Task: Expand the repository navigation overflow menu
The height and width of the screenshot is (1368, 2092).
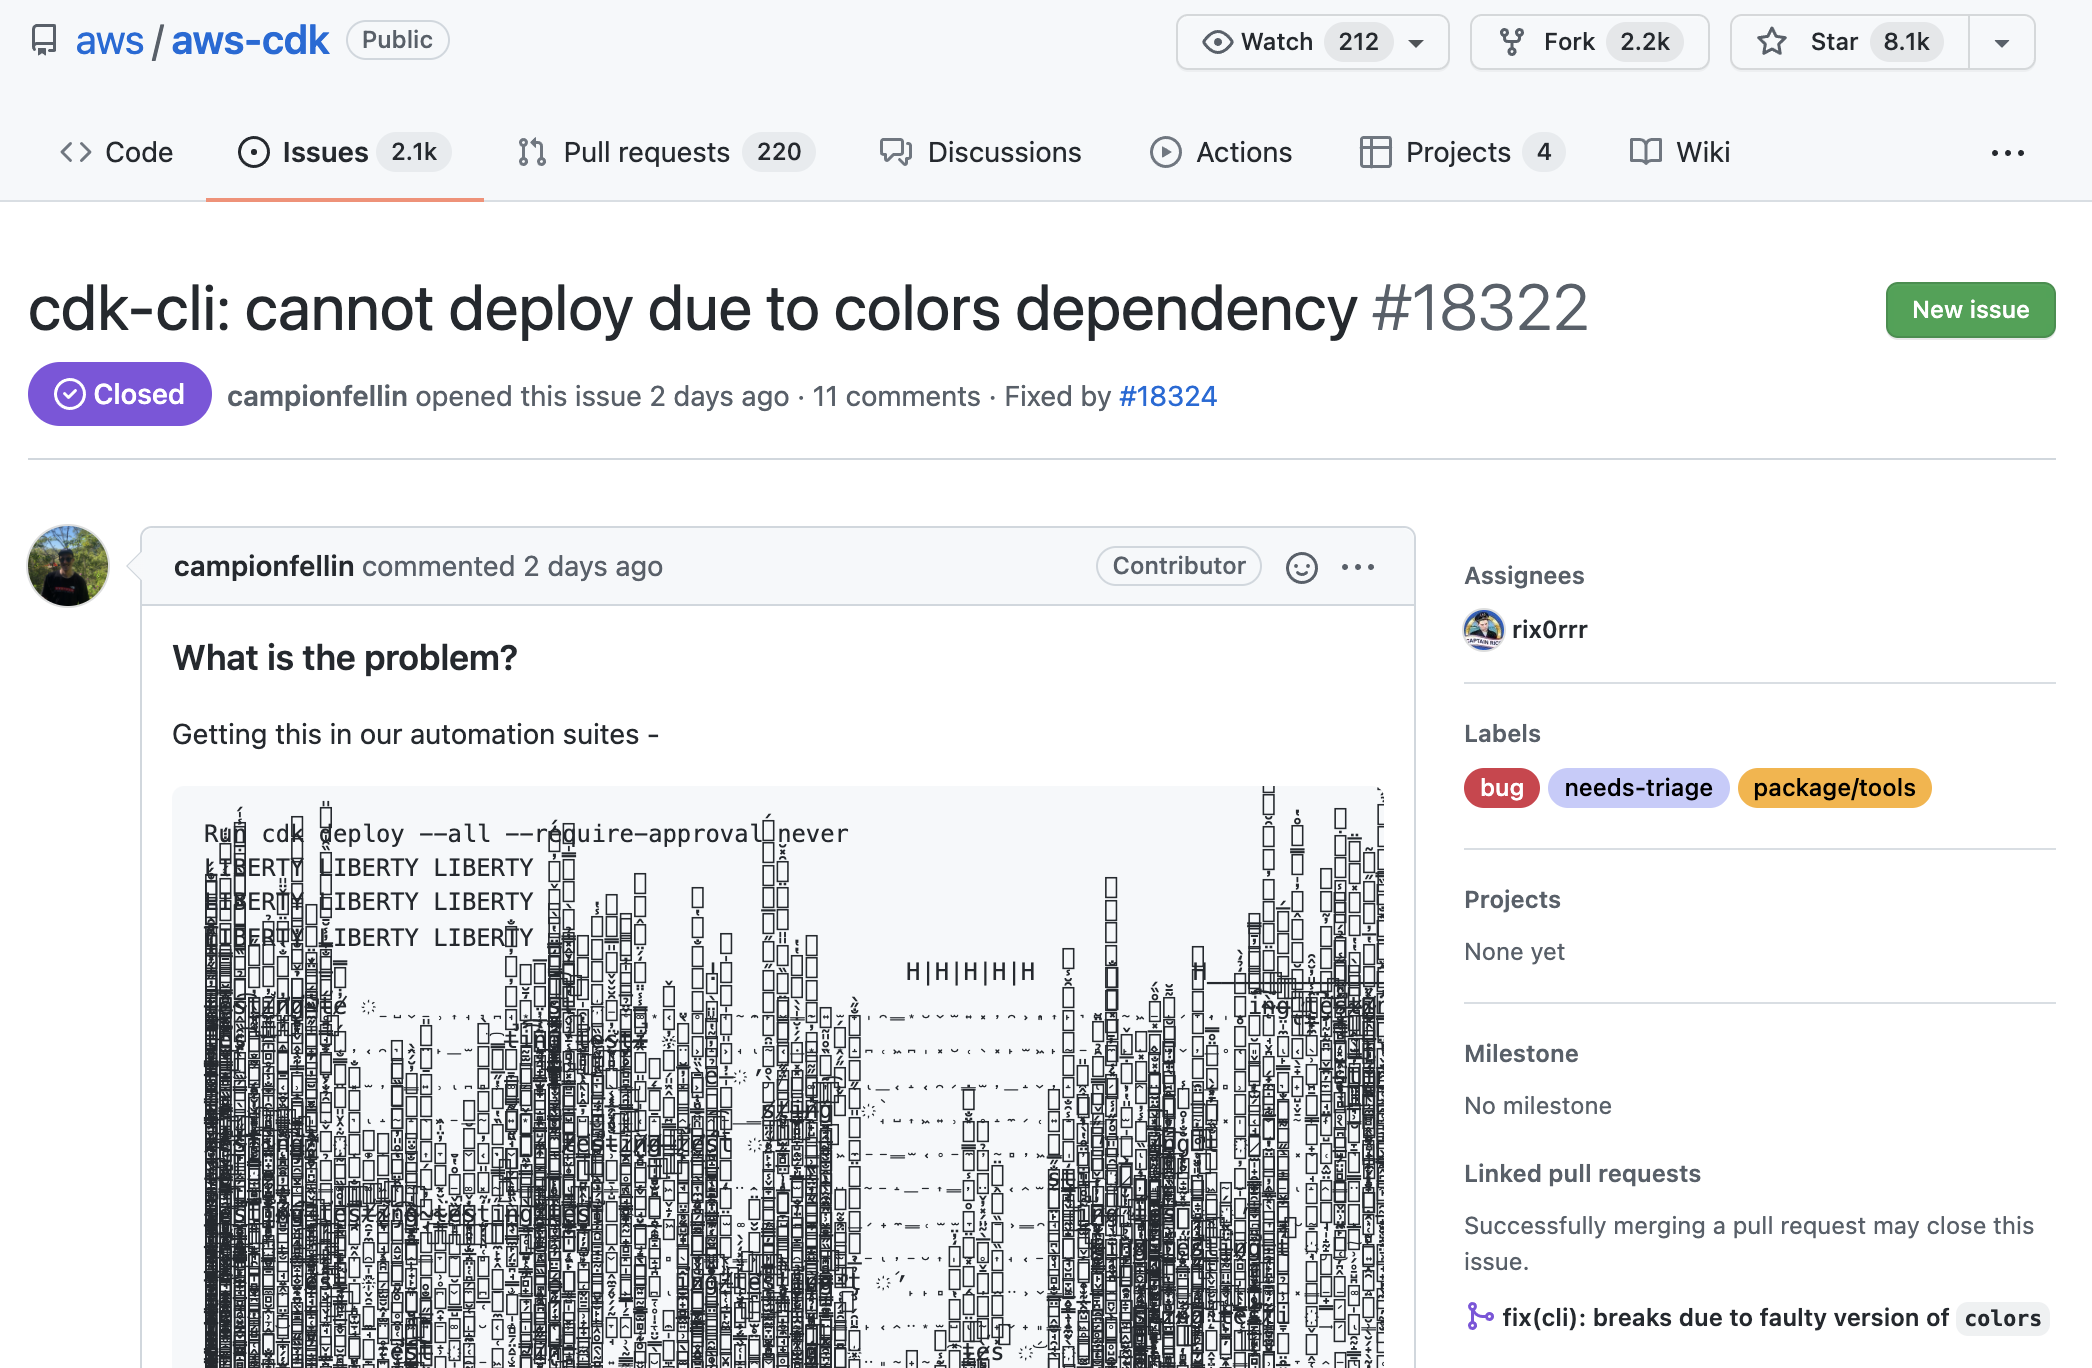Action: click(x=2007, y=153)
